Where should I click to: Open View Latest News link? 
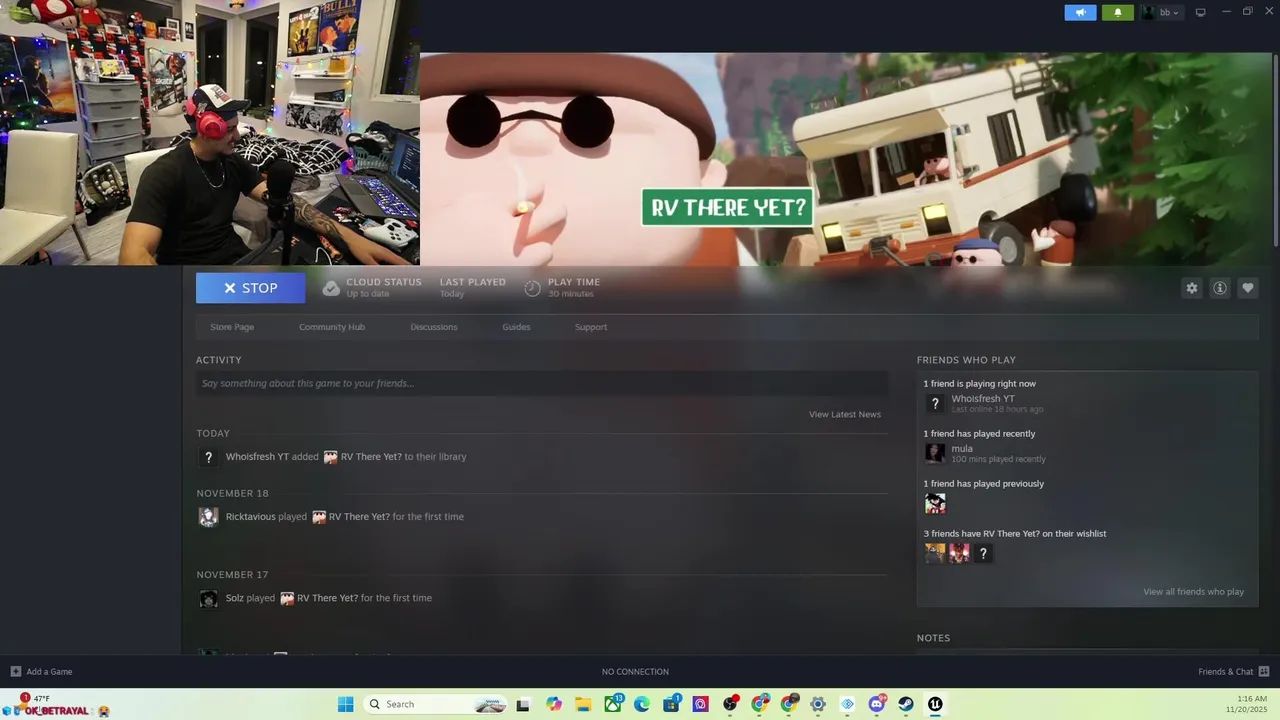[845, 414]
